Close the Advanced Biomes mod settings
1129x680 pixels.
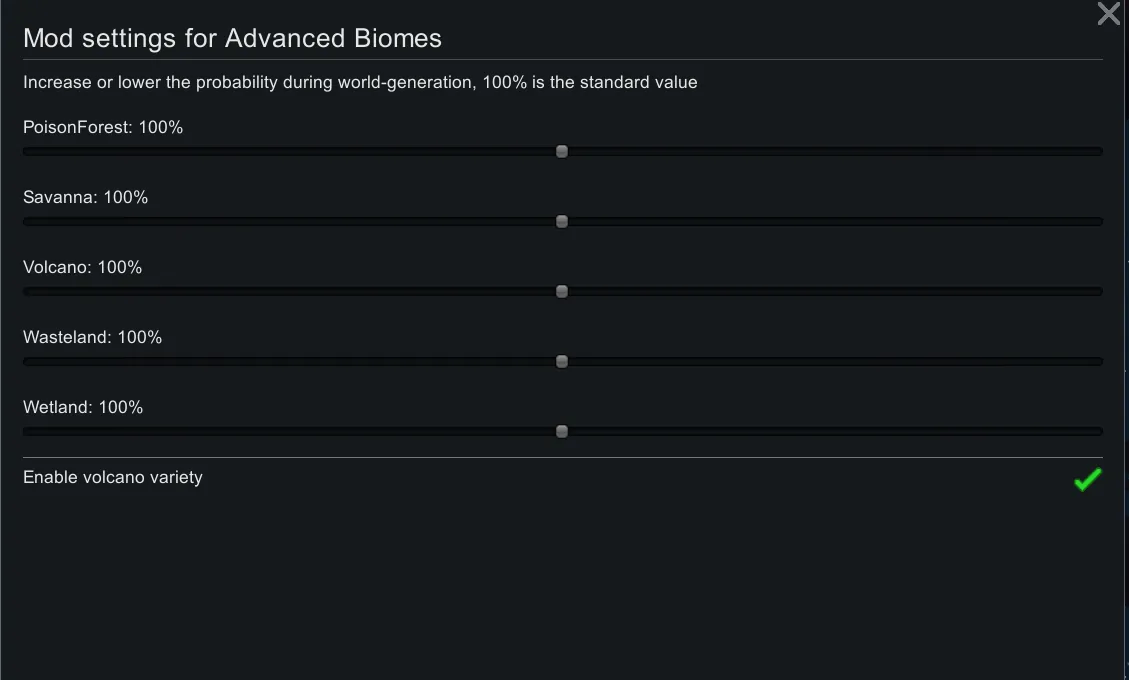tap(1108, 14)
